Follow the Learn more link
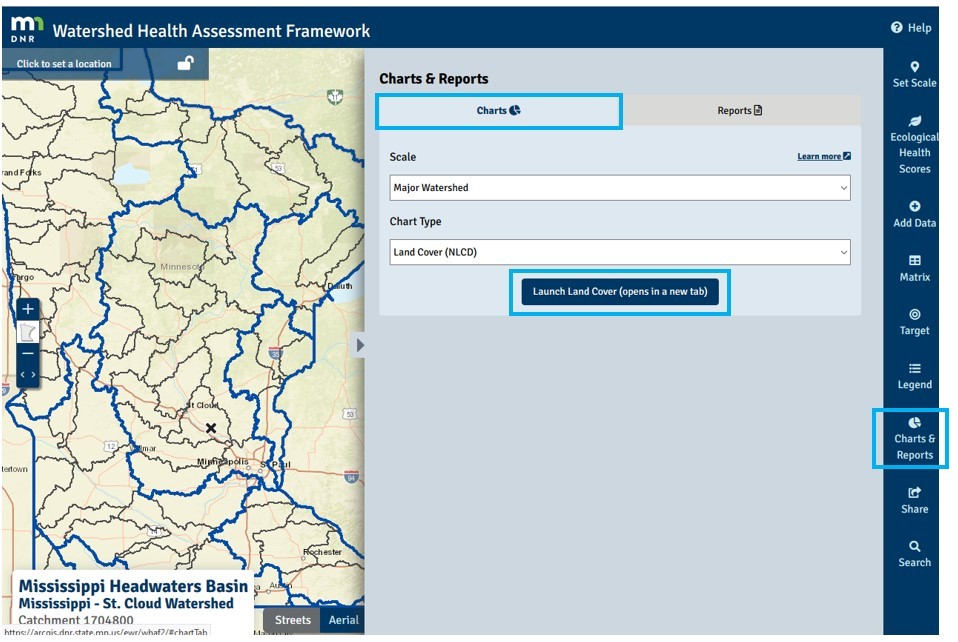 coord(823,157)
